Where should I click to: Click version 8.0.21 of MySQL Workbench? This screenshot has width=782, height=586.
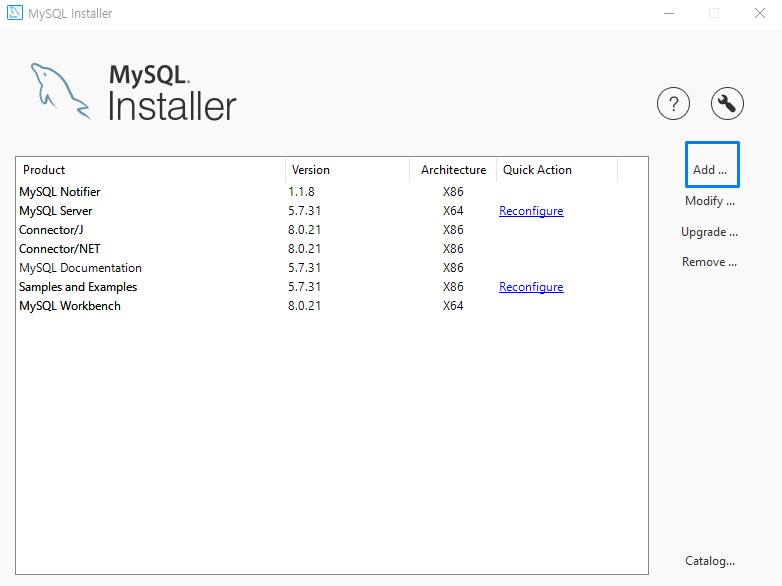tap(304, 306)
